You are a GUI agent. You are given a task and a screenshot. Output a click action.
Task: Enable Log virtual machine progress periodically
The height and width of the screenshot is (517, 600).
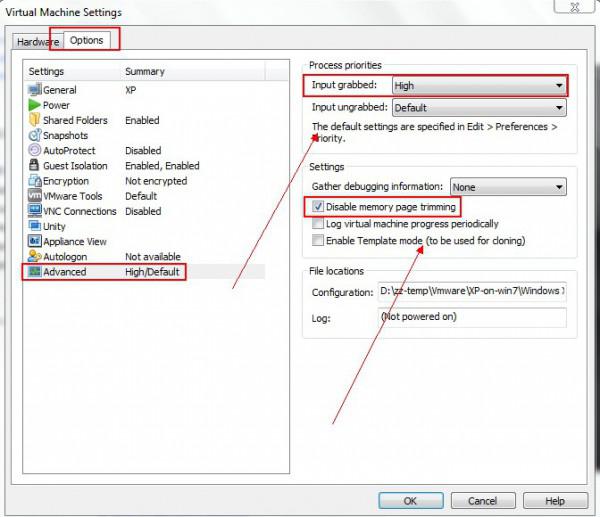318,224
